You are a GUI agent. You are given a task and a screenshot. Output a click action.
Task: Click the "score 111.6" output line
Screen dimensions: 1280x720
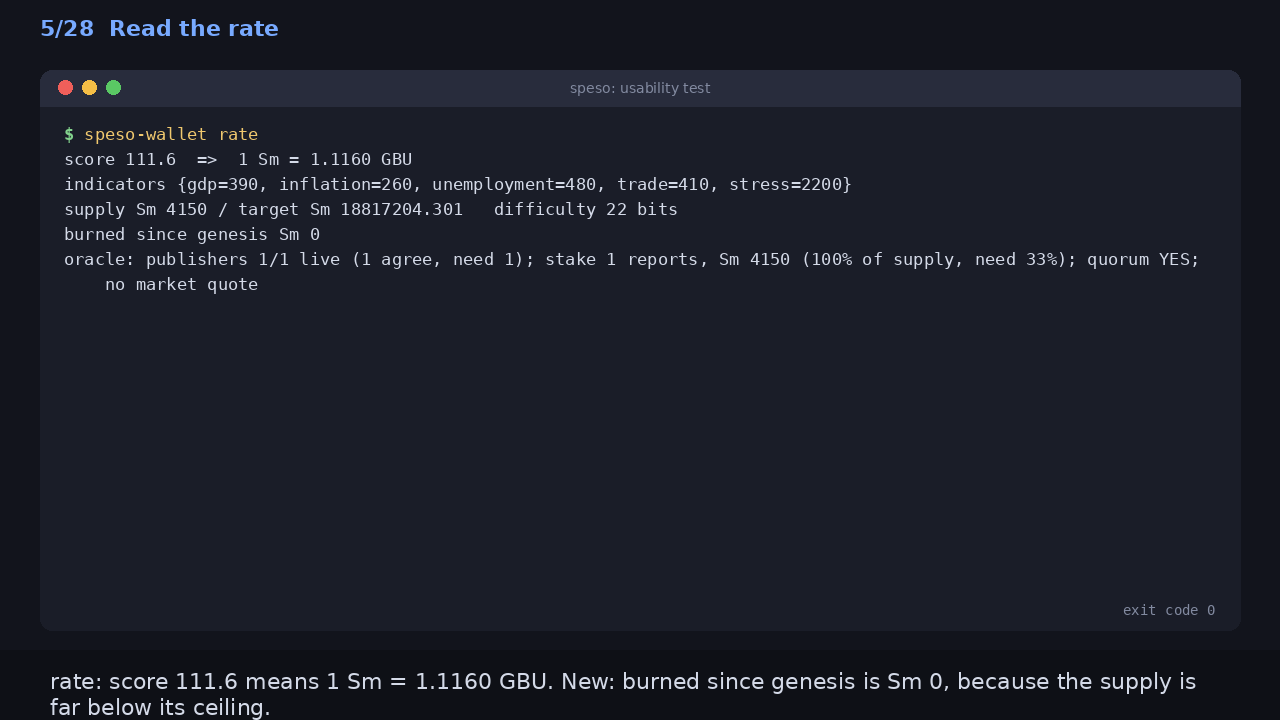click(238, 159)
